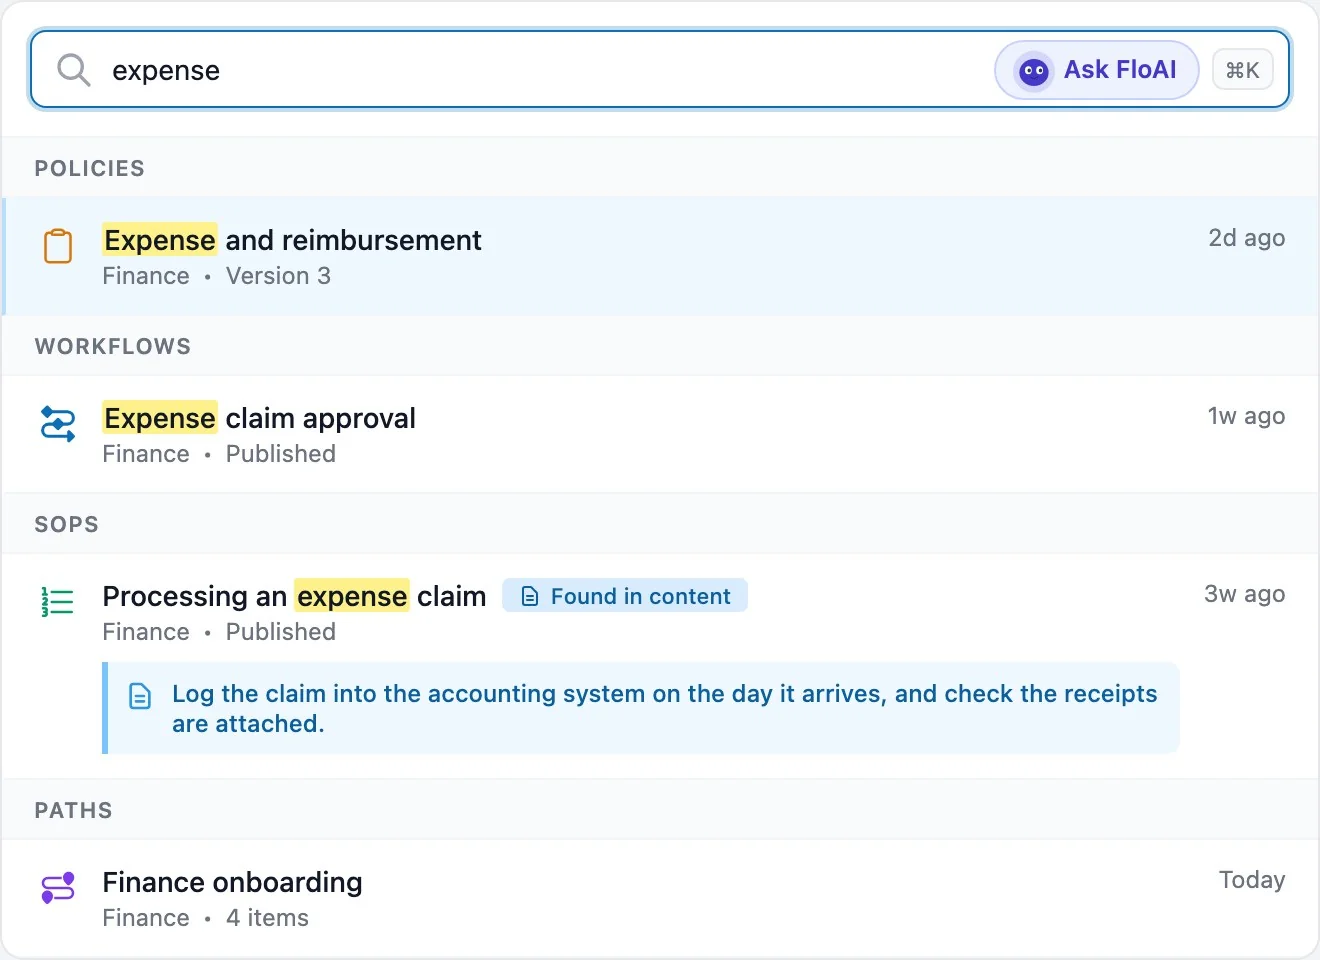Click the blue workflow arrows icon
This screenshot has width=1320, height=960.
pyautogui.click(x=58, y=424)
